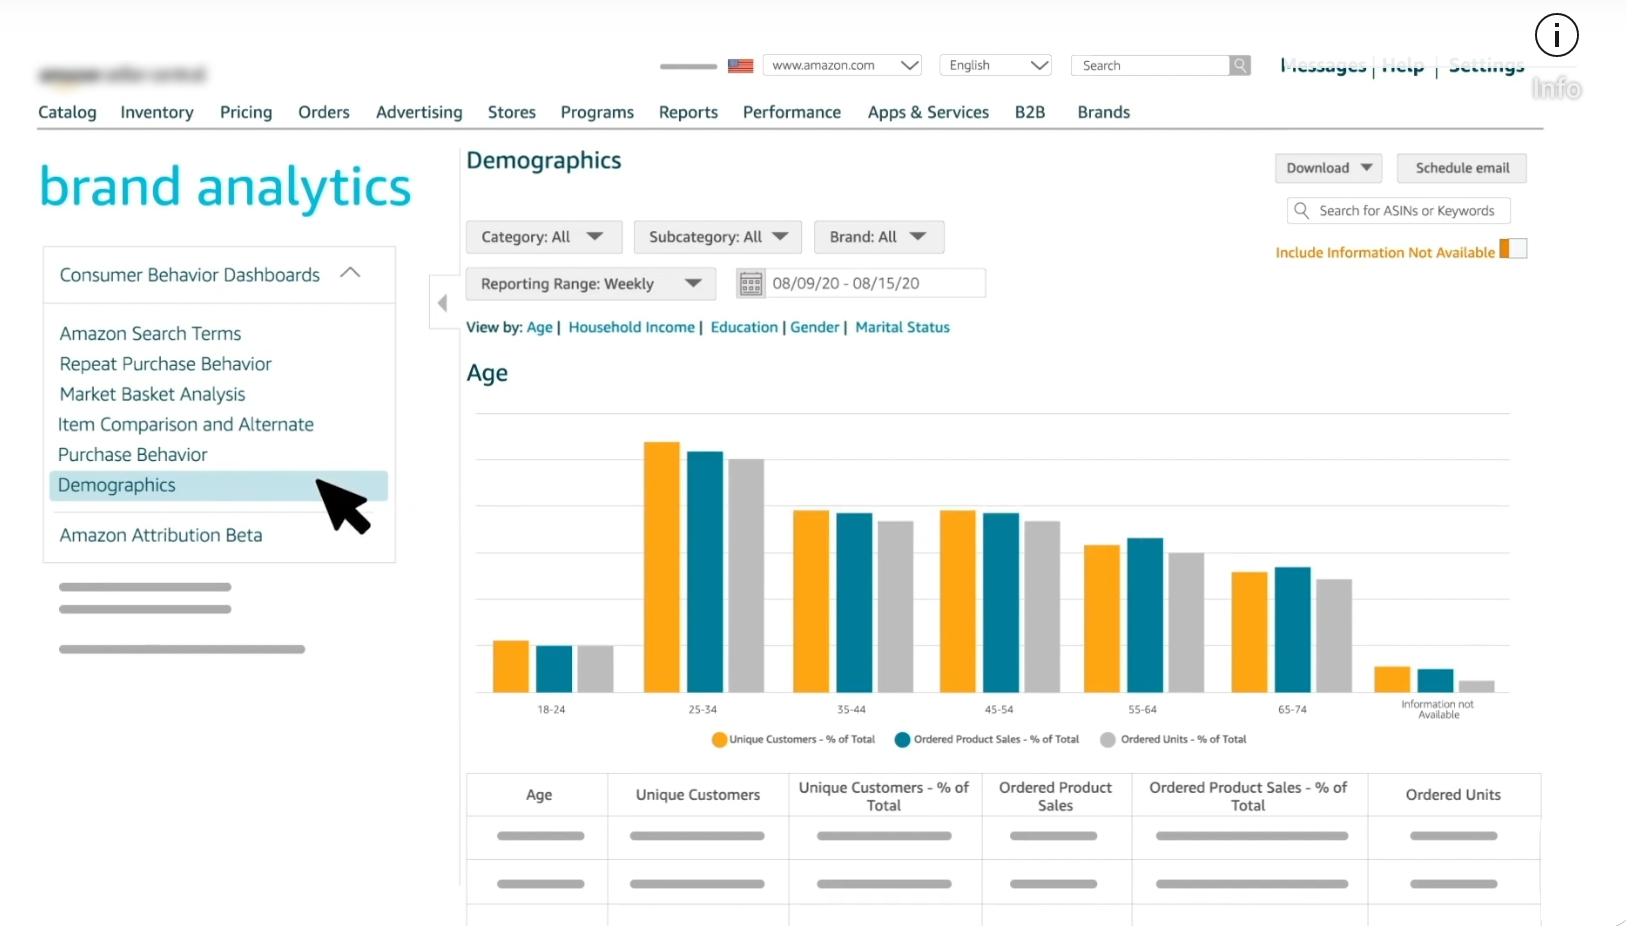Screen dimensions: 1626x926
Task: Open the Download dropdown button
Action: click(x=1328, y=168)
